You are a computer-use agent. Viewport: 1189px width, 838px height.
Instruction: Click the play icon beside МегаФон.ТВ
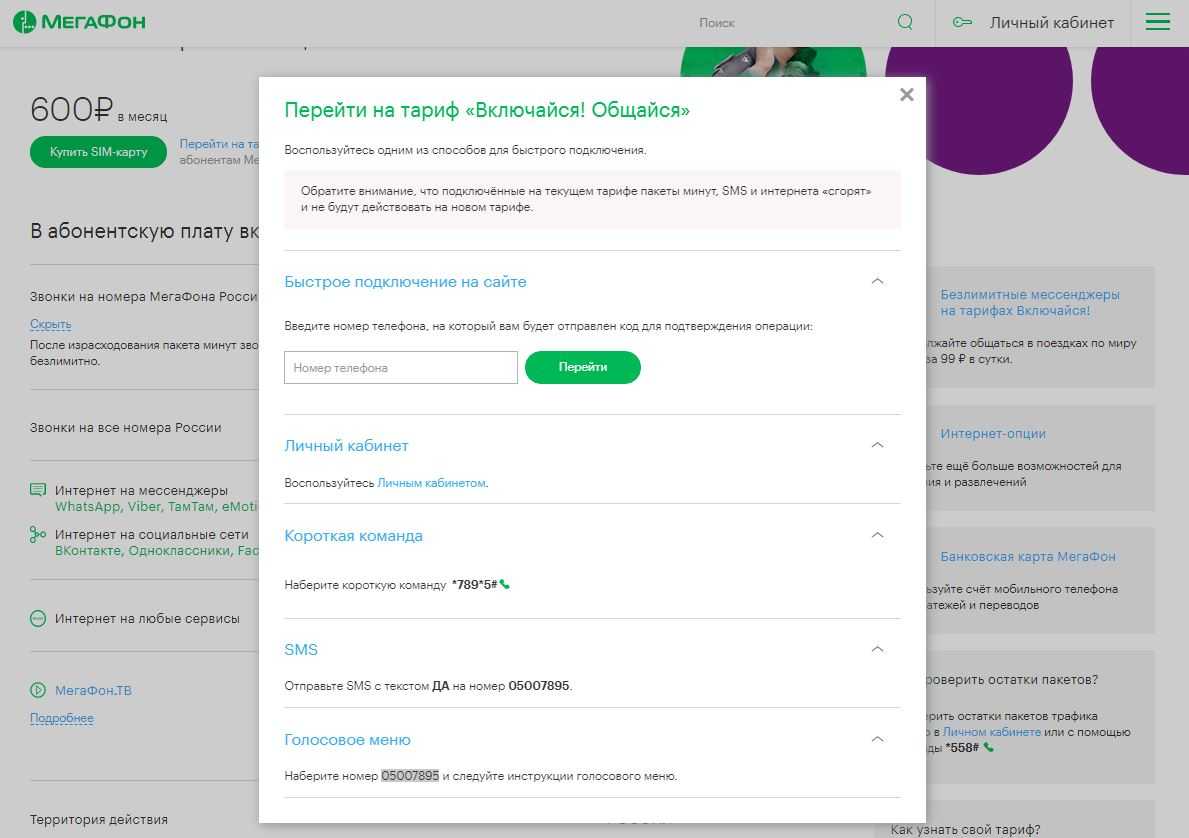point(38,690)
